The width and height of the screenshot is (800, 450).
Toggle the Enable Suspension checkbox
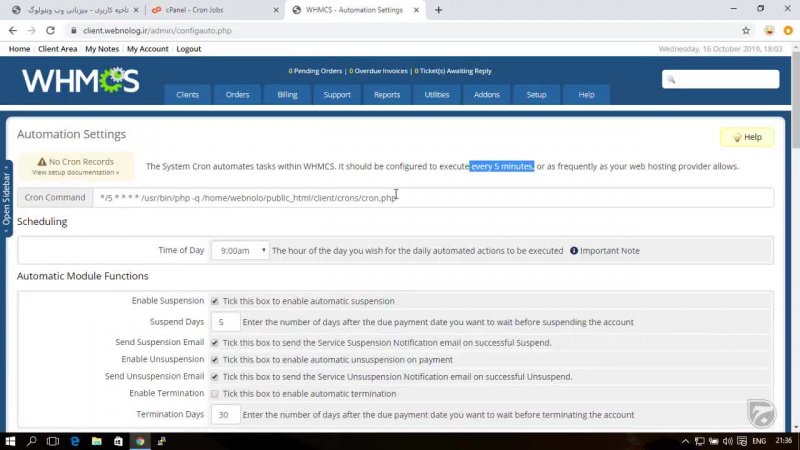(x=215, y=301)
